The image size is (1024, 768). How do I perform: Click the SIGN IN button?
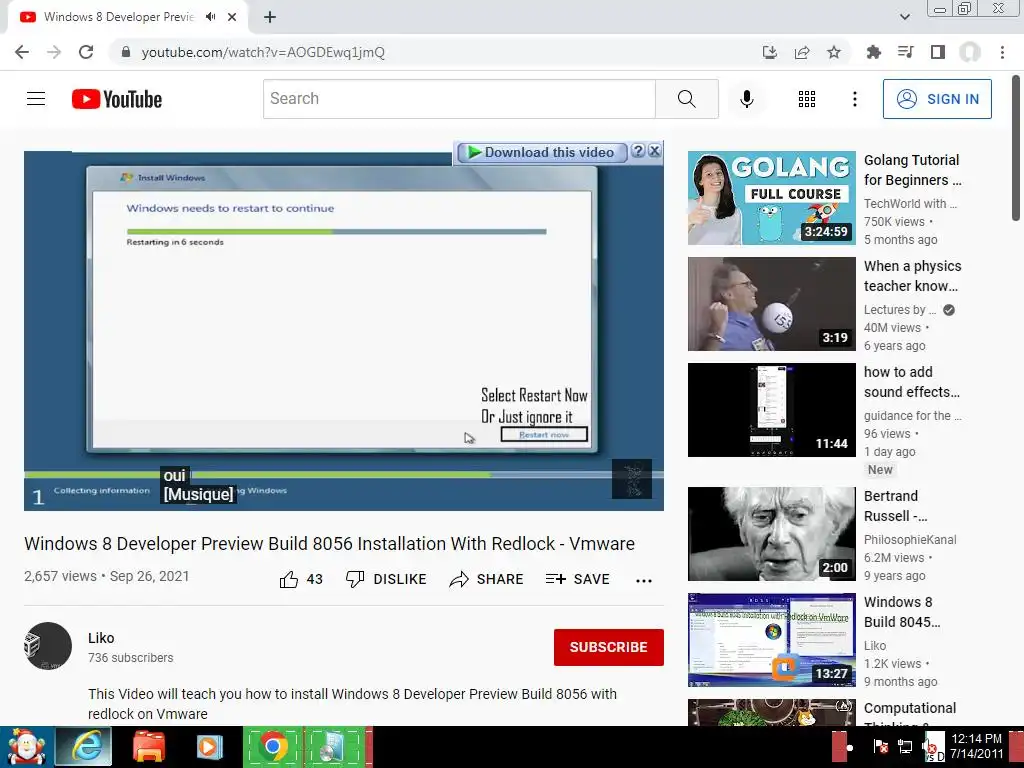[936, 99]
